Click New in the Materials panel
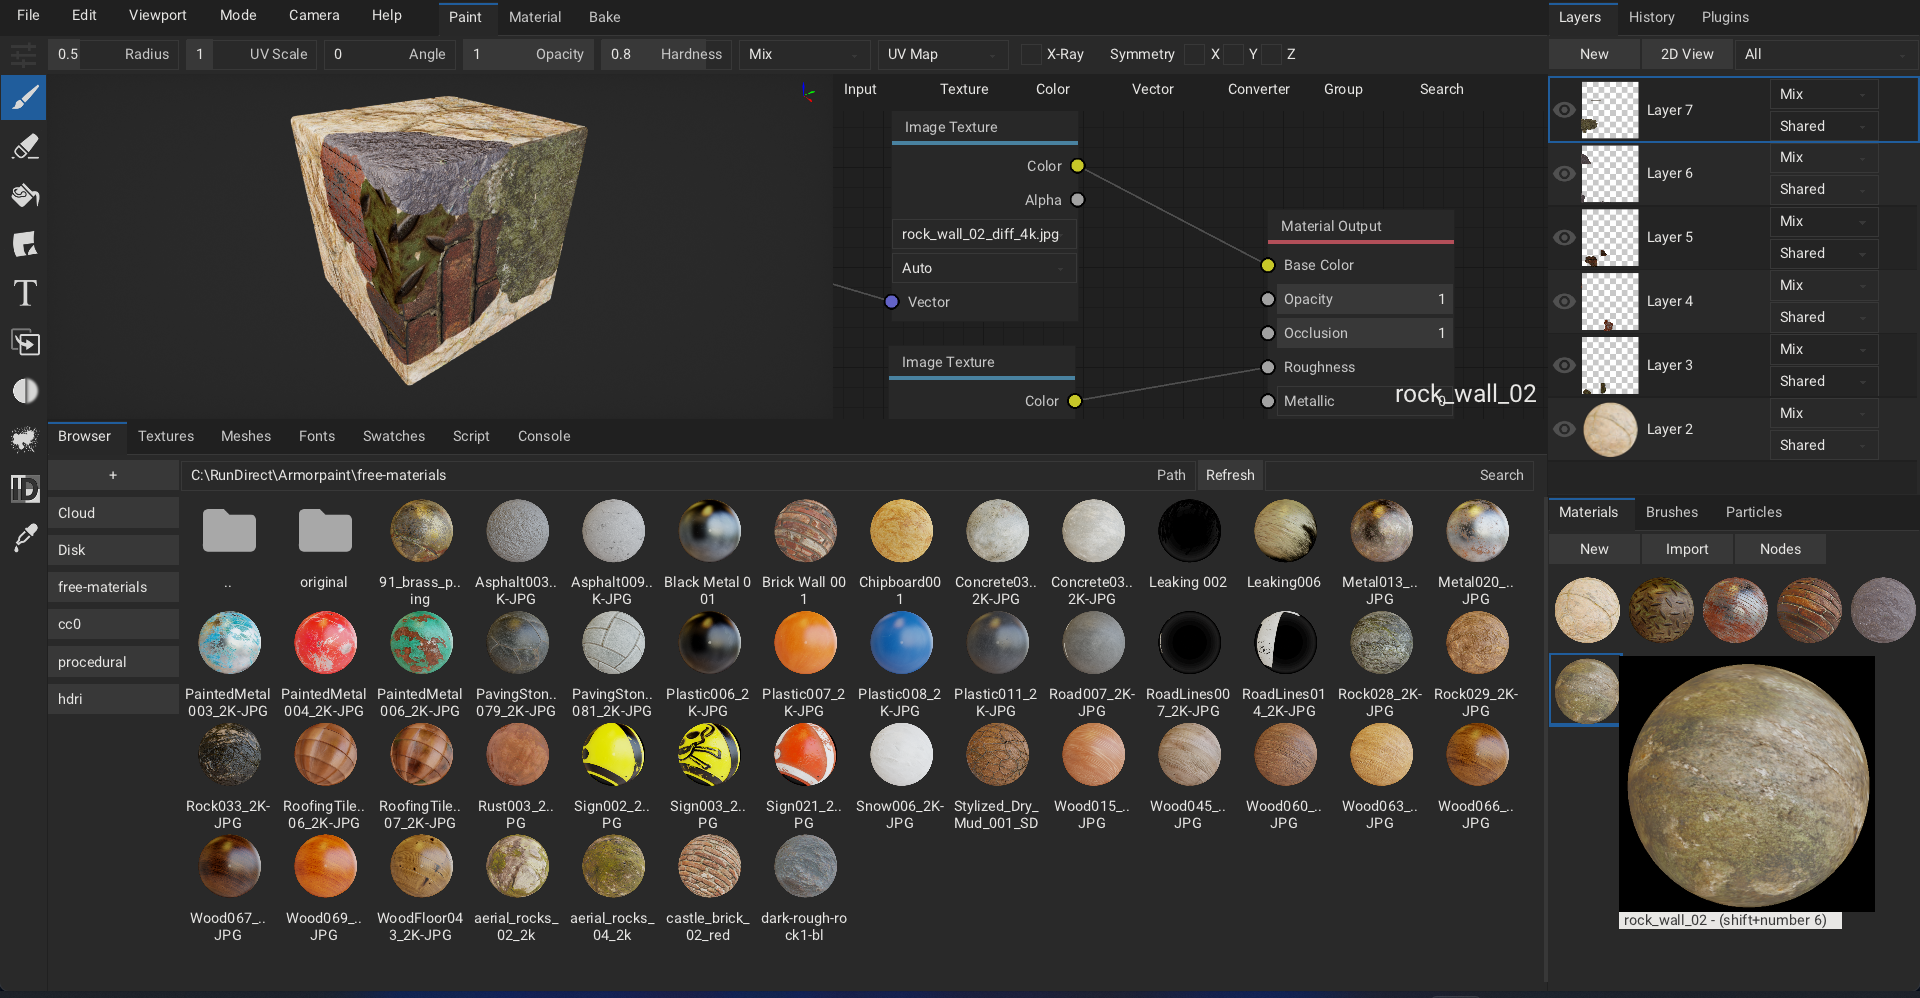The height and width of the screenshot is (998, 1920). click(x=1592, y=548)
